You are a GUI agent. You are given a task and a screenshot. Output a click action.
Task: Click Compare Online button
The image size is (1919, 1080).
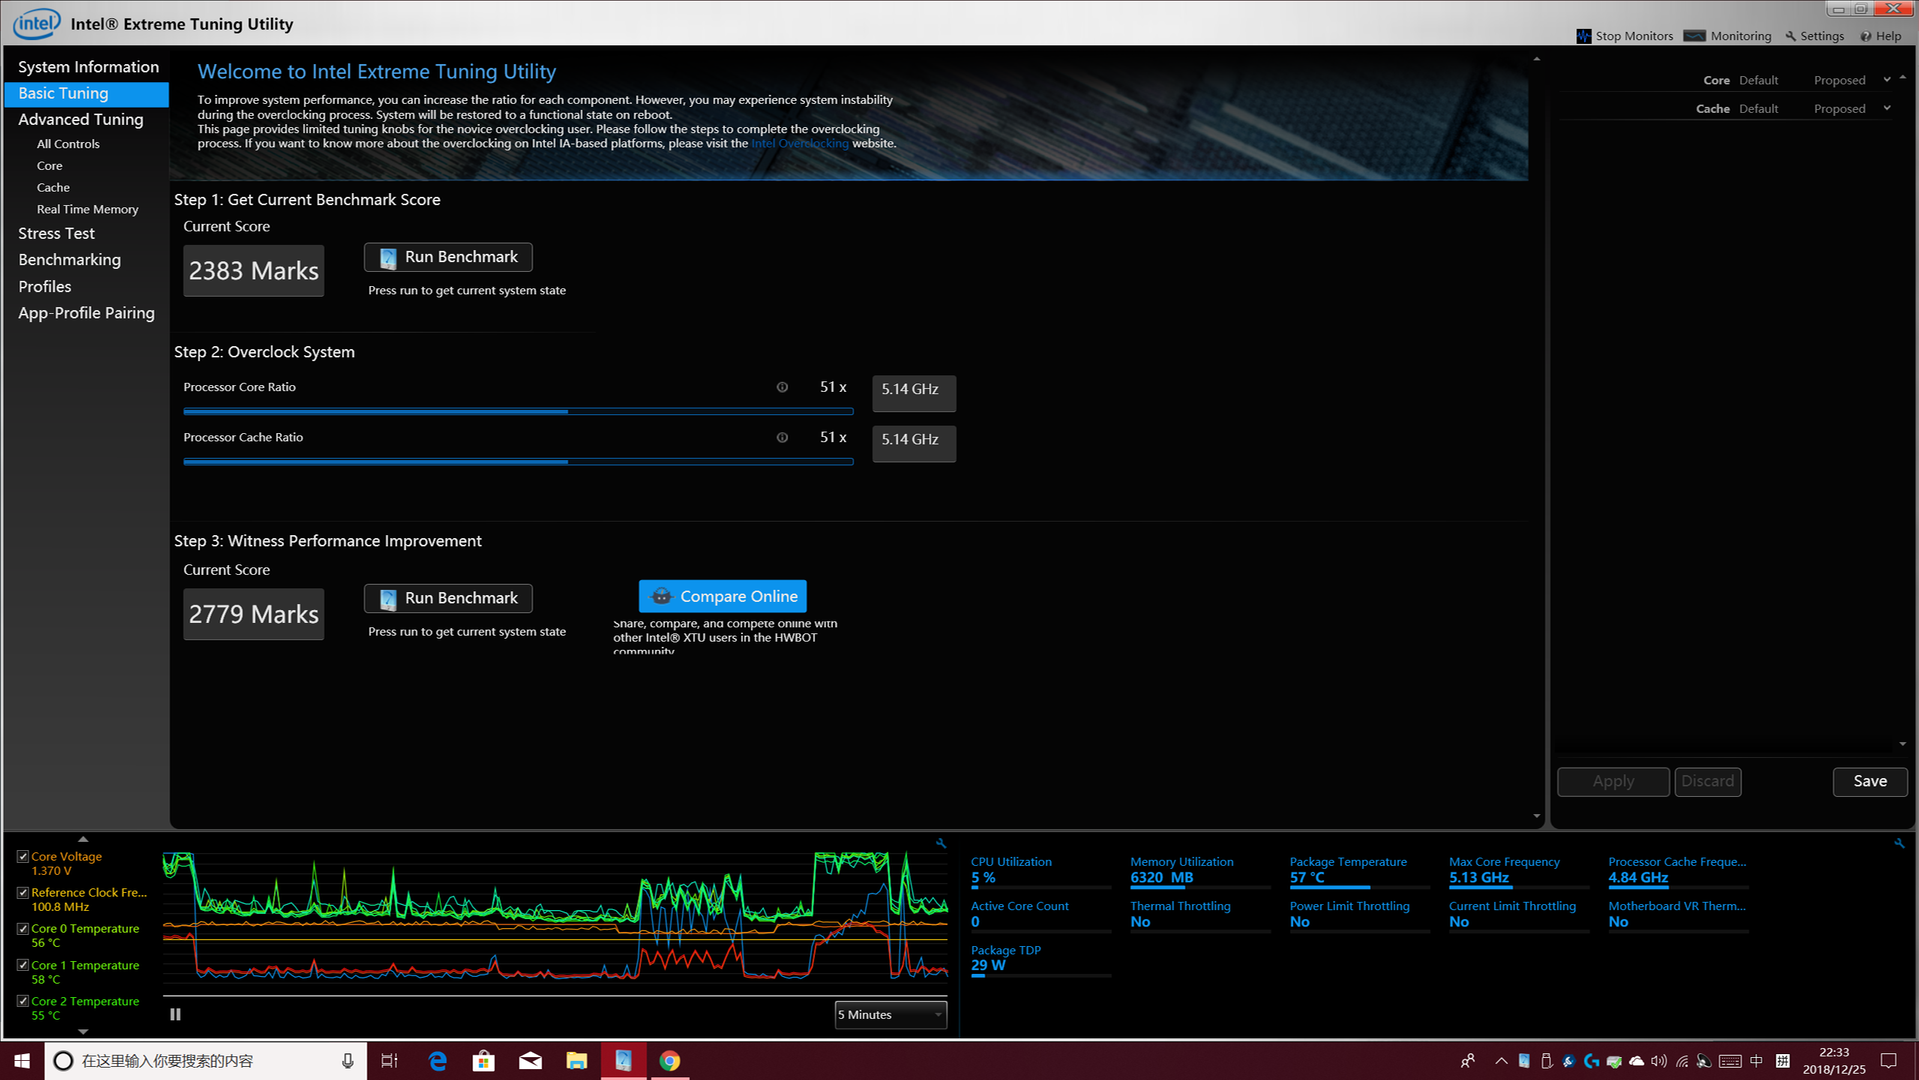(723, 596)
